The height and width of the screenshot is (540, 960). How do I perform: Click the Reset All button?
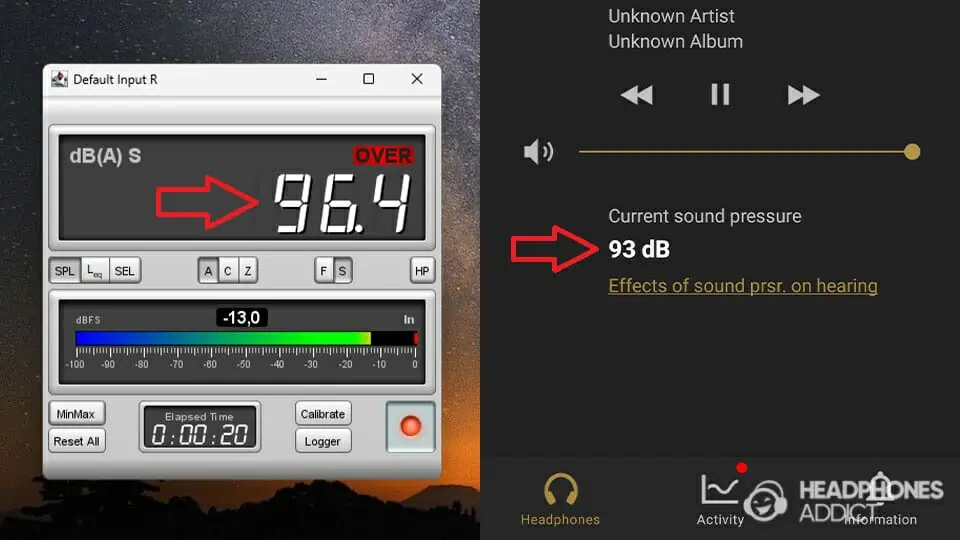(x=77, y=441)
